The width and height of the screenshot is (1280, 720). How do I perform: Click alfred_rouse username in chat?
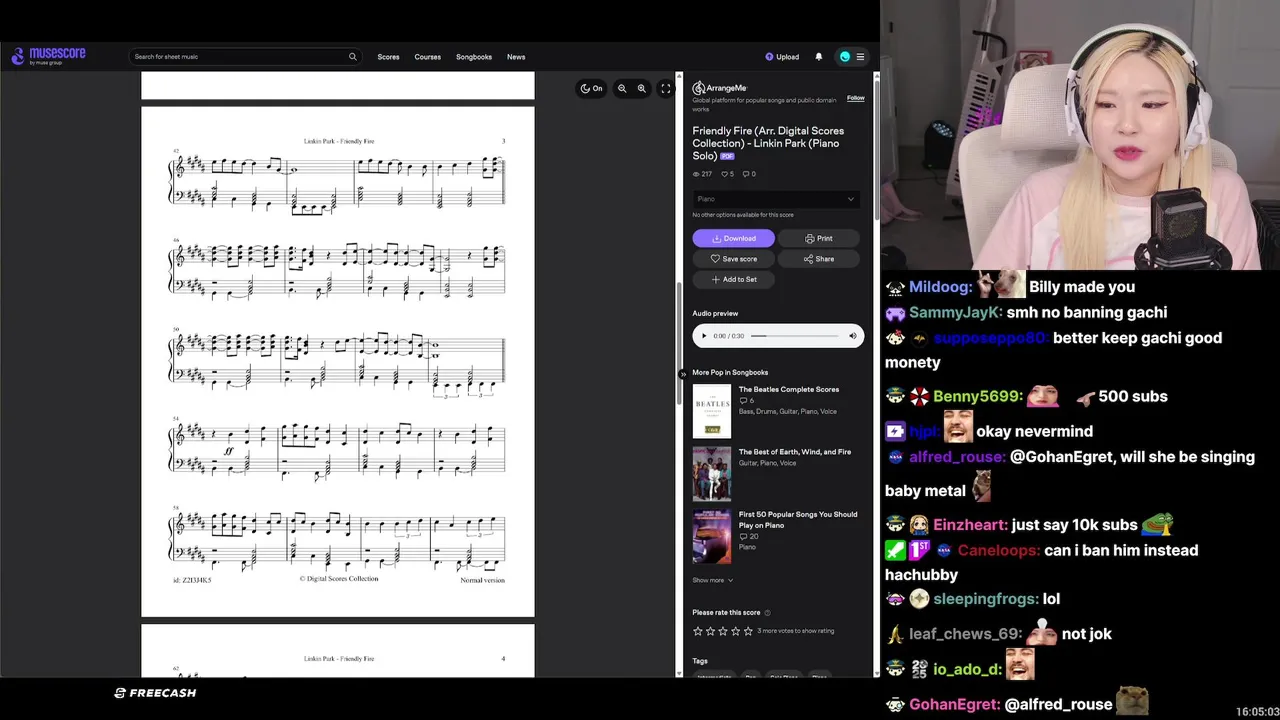point(957,457)
